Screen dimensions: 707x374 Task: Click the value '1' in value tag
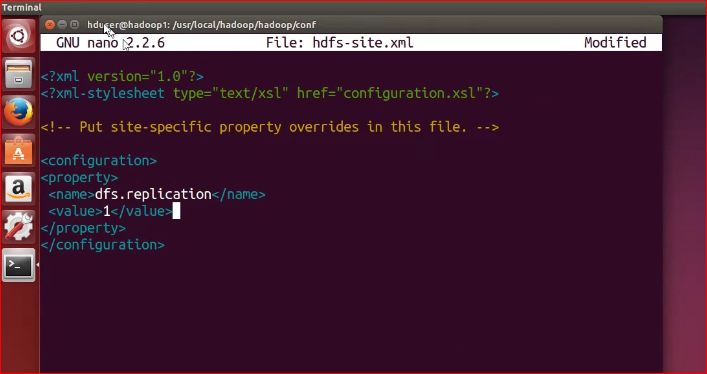107,211
